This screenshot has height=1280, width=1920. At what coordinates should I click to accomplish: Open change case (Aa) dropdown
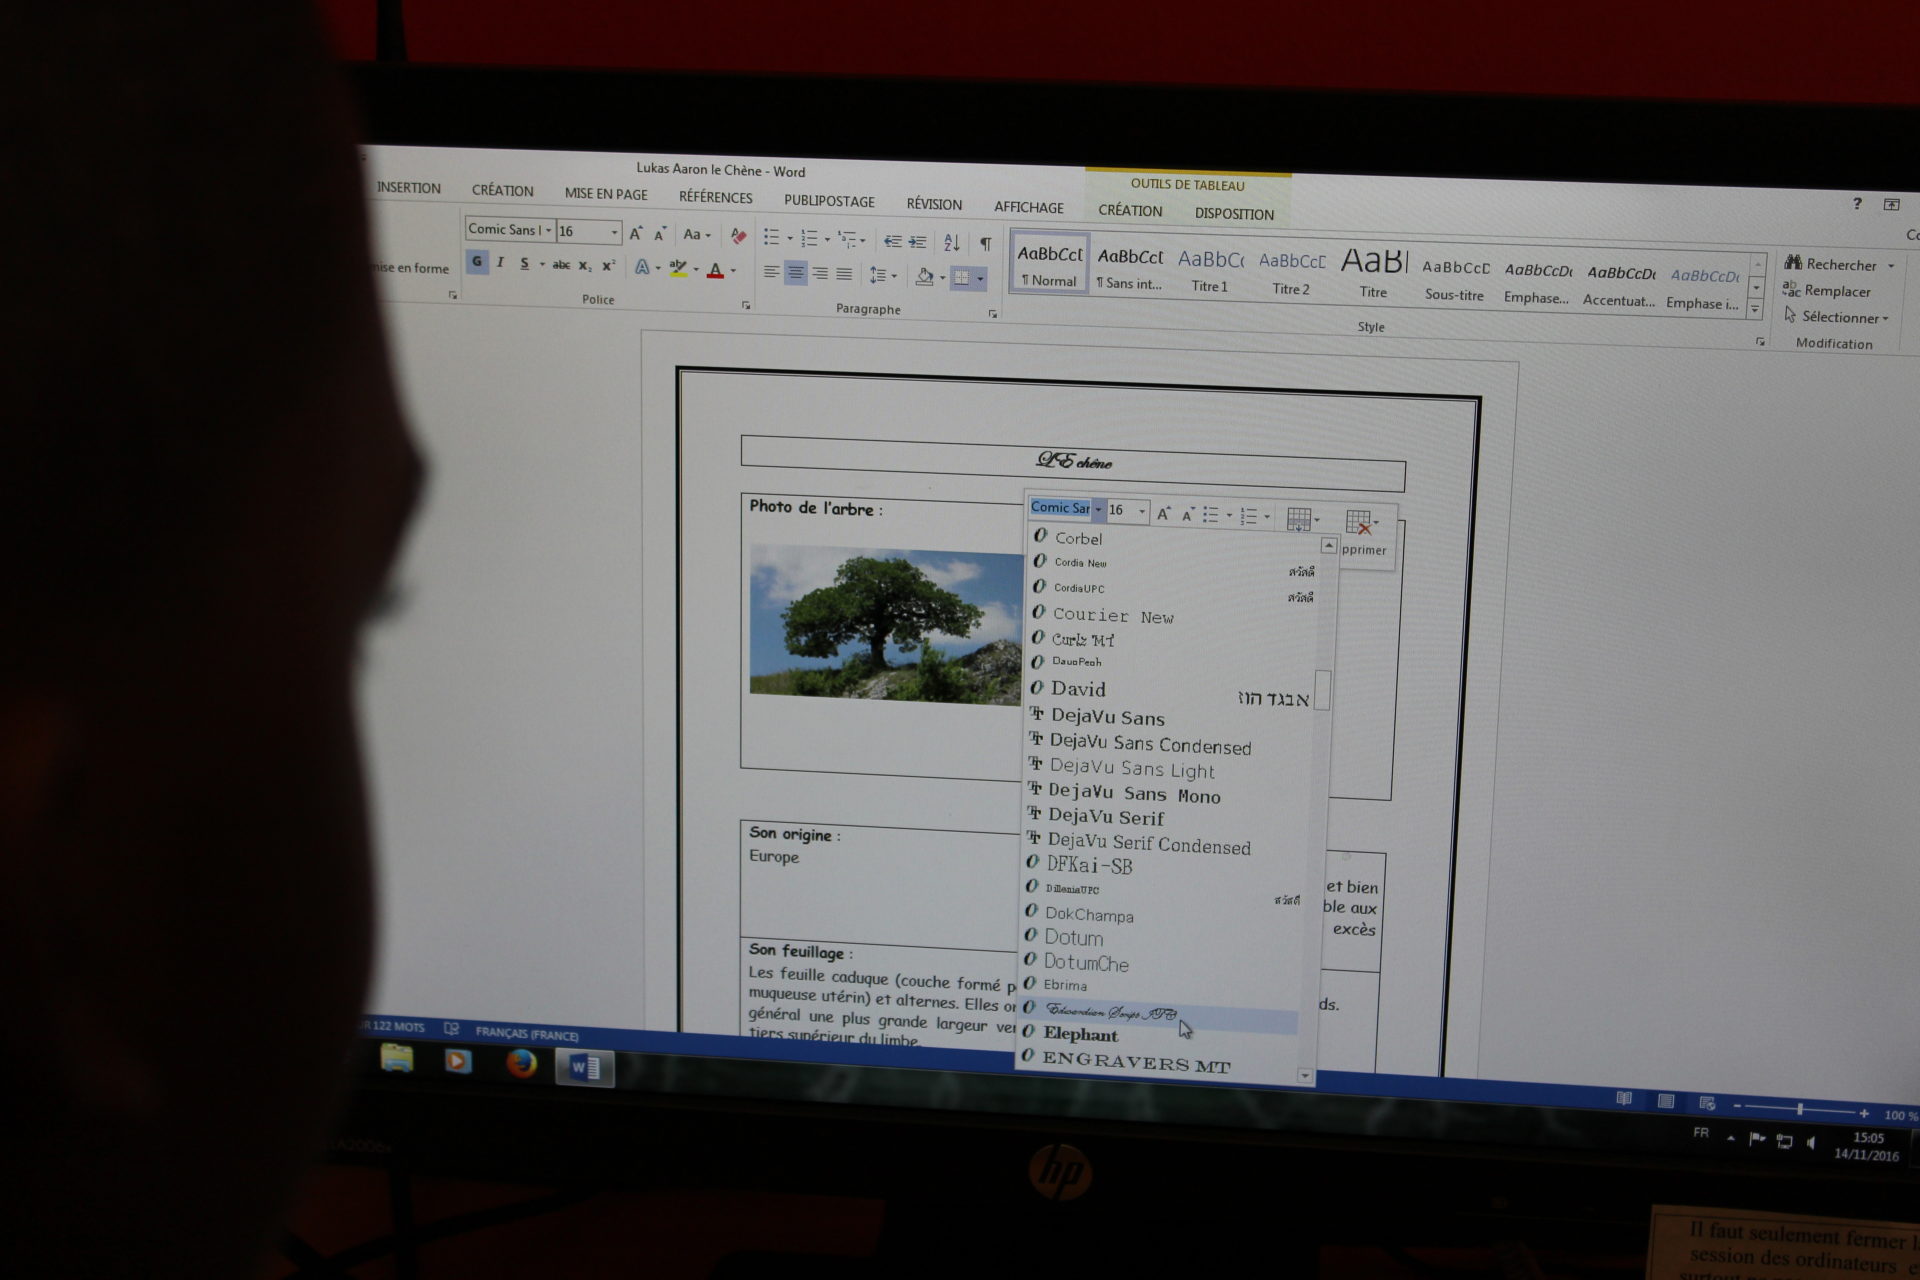[697, 235]
